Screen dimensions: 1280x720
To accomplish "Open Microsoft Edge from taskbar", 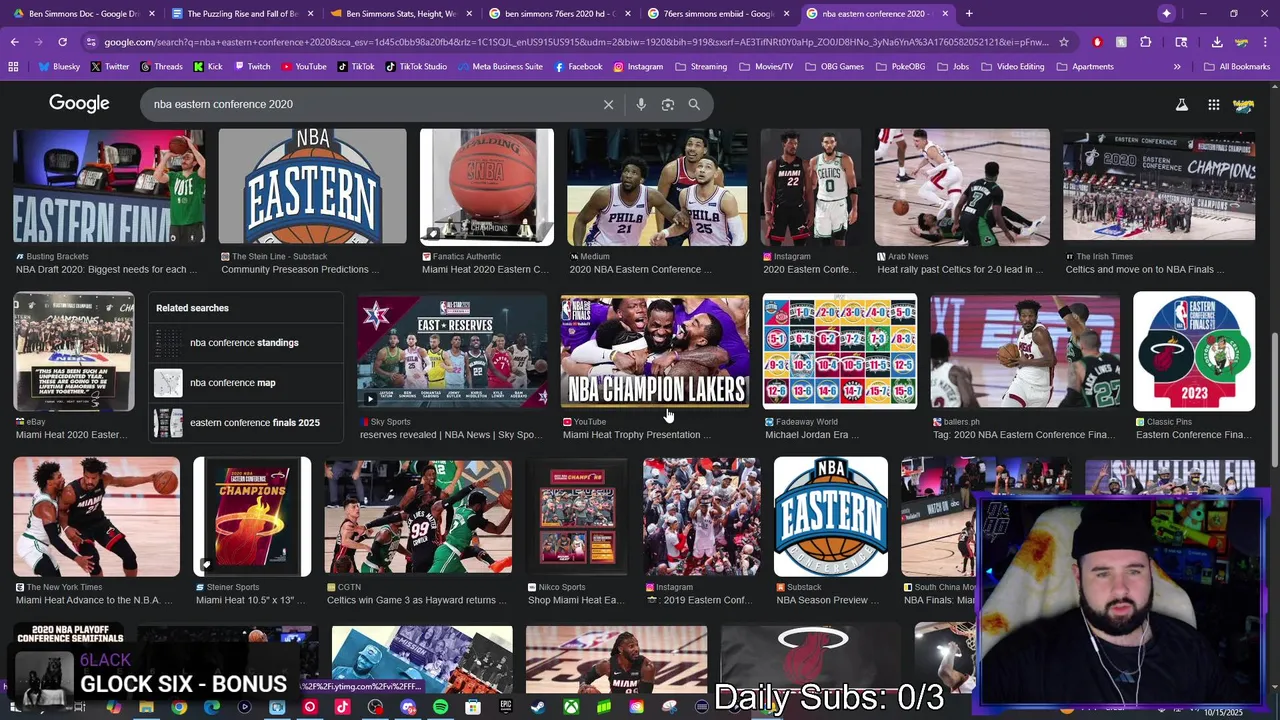I will click(x=212, y=707).
